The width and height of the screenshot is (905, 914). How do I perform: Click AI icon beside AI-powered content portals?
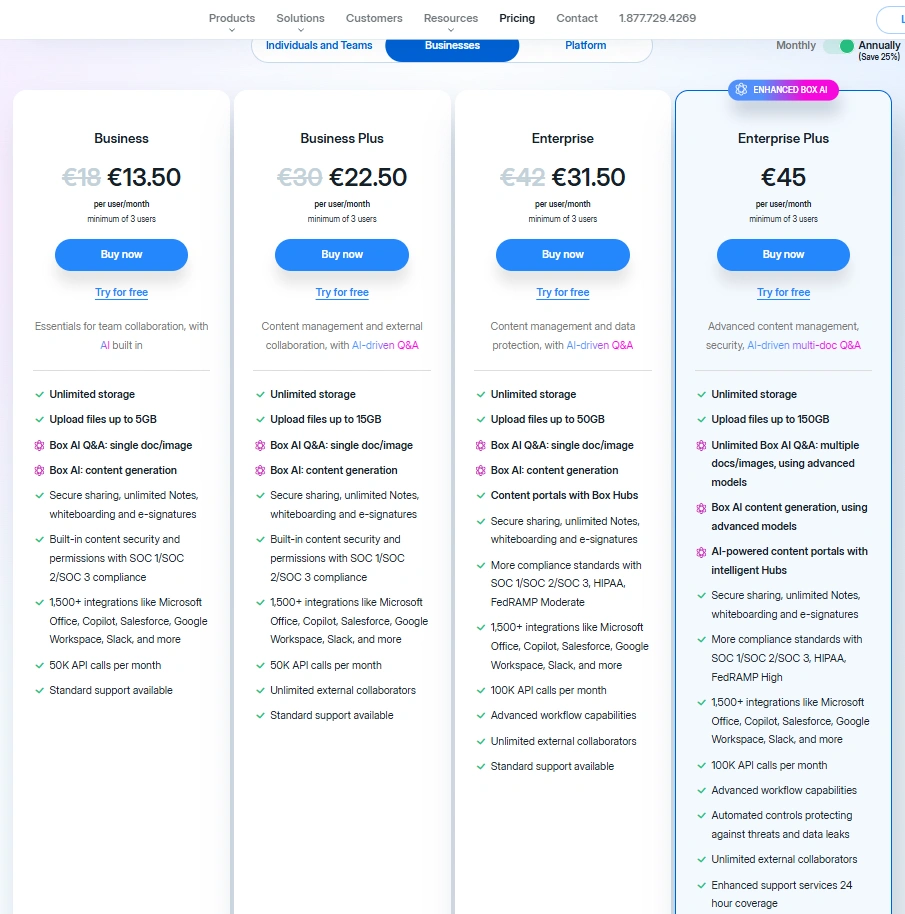point(701,552)
